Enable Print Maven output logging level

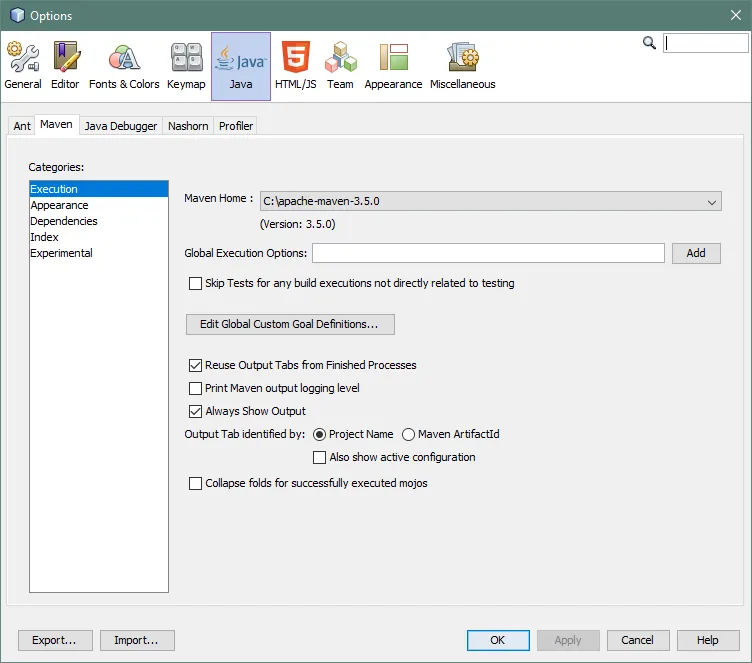(195, 389)
